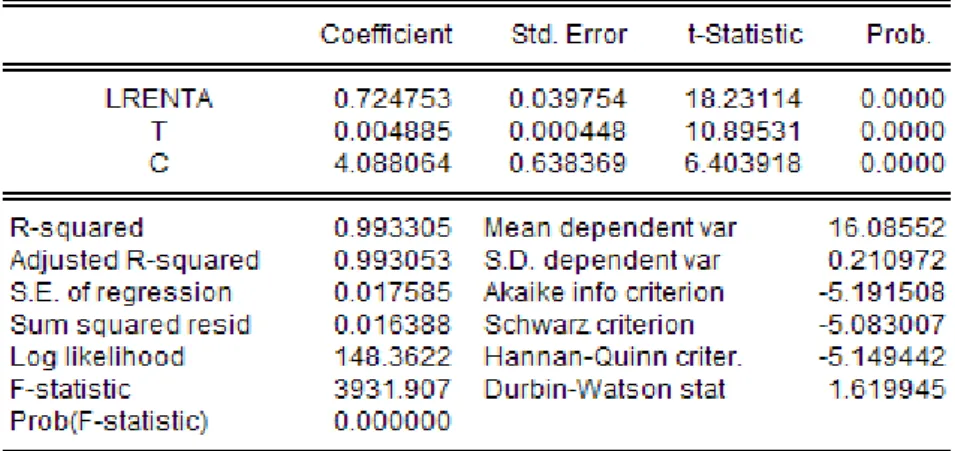Click the Durbin-Watson stat value 1.619945
The width and height of the screenshot is (955, 451).
(887, 389)
